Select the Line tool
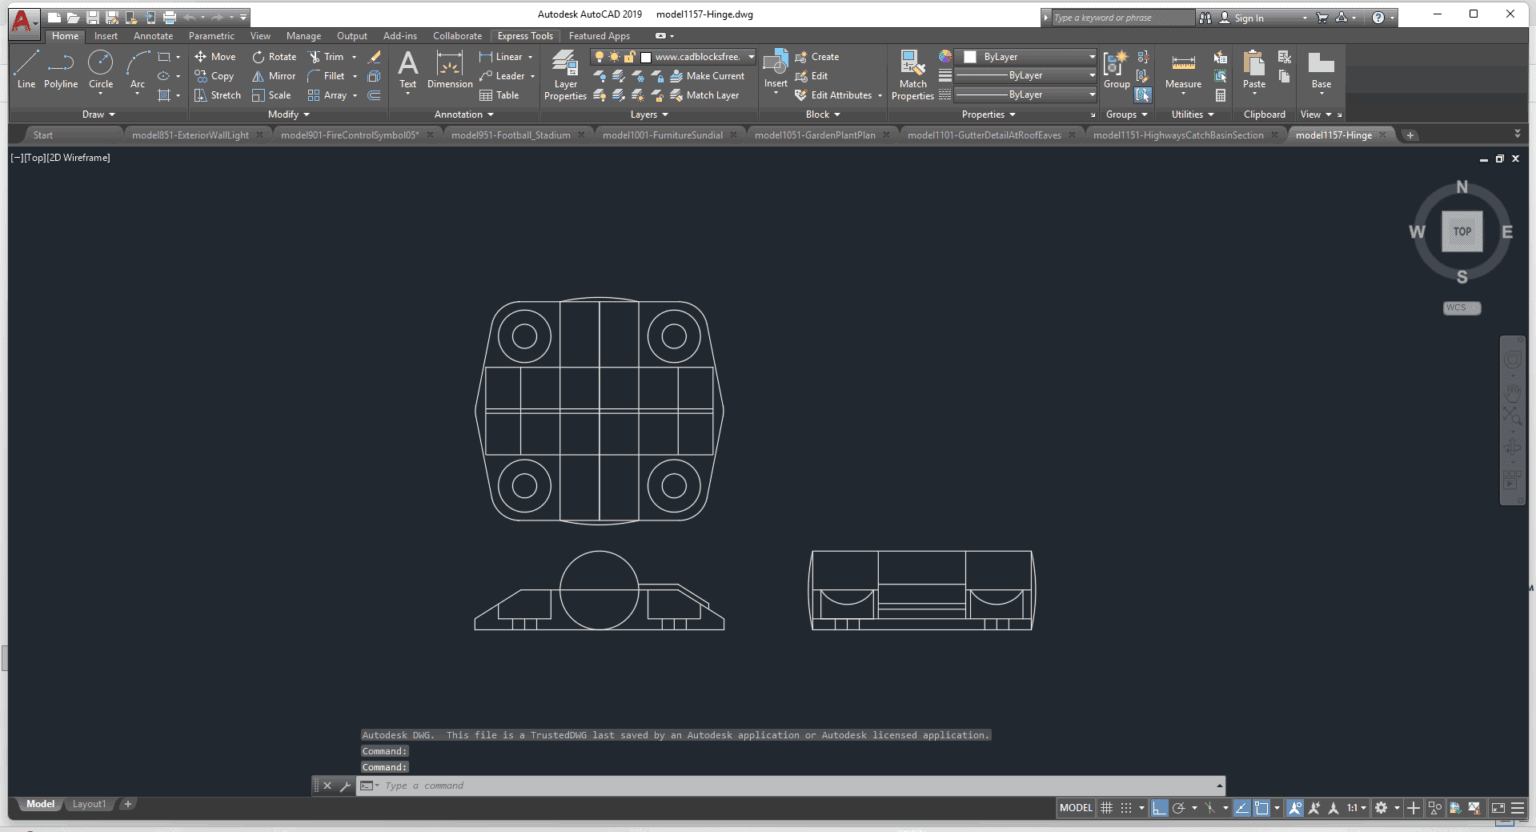The width and height of the screenshot is (1536, 832). point(26,70)
